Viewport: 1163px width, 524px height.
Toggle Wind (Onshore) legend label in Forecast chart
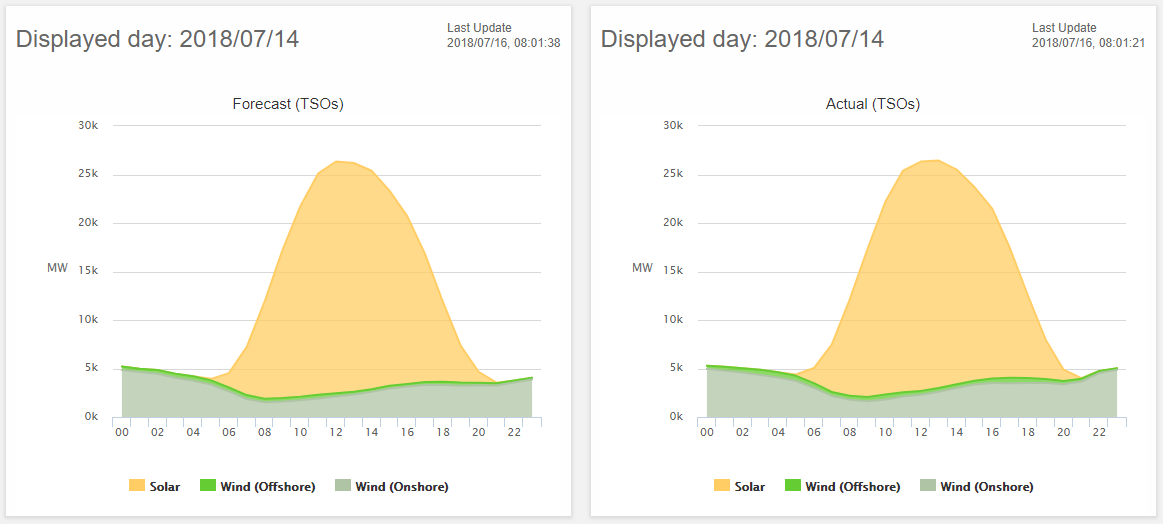[401, 487]
